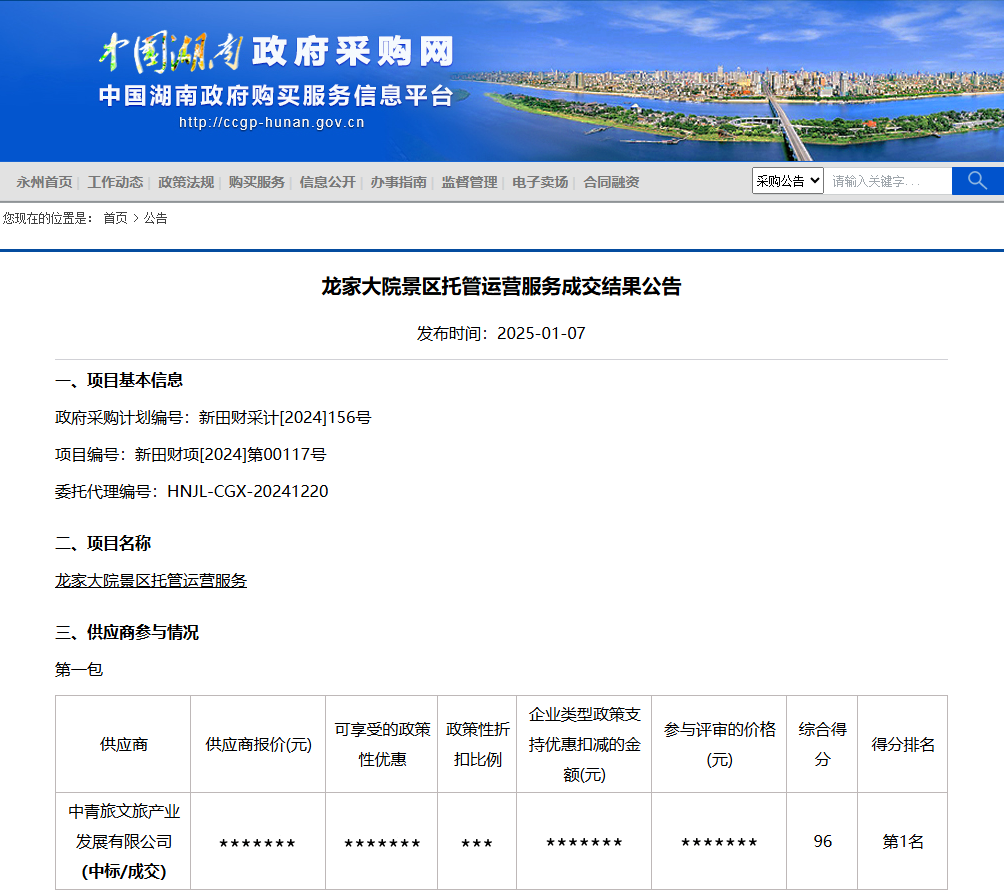Click the city skyline banner image
This screenshot has width=1004, height=890.
point(740,100)
